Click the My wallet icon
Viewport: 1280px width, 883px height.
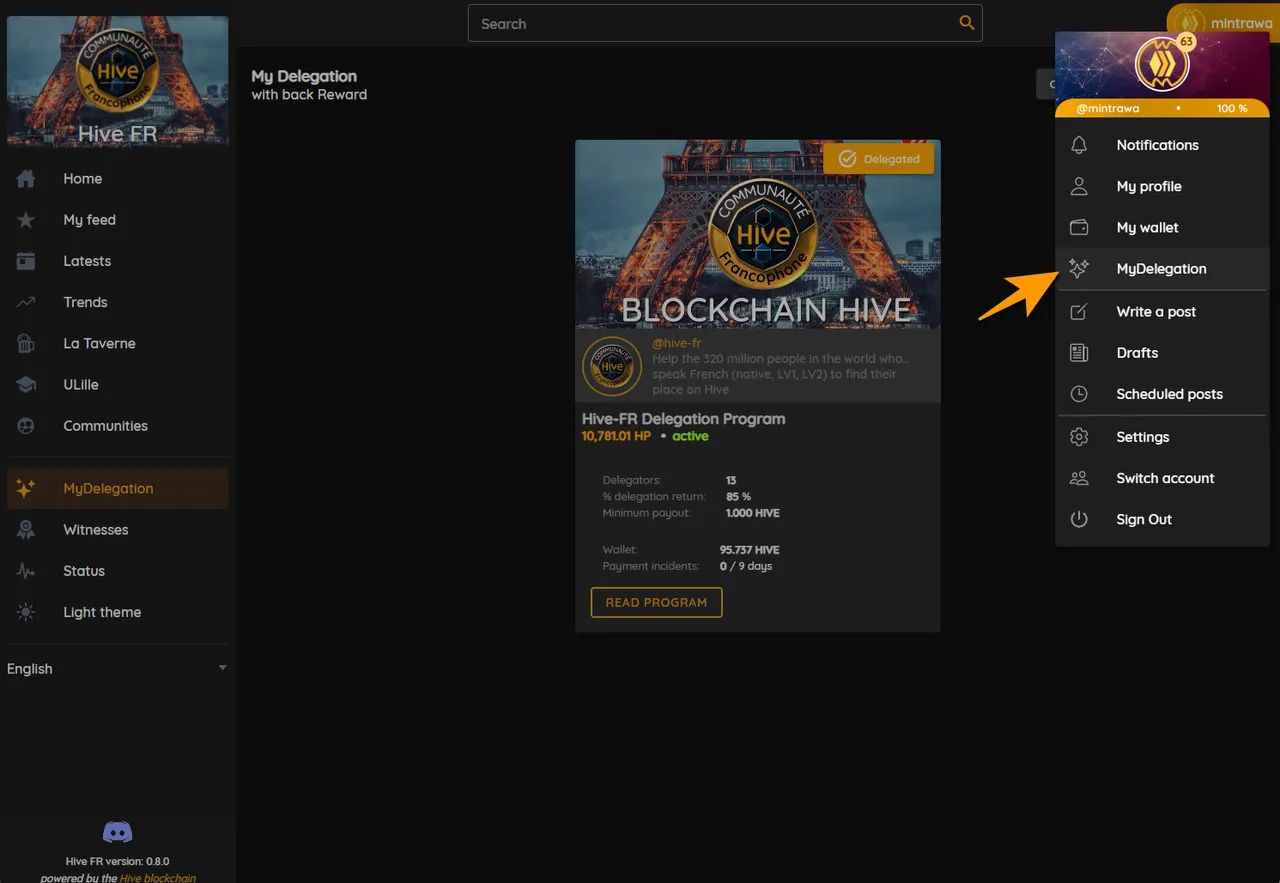pos(1079,227)
